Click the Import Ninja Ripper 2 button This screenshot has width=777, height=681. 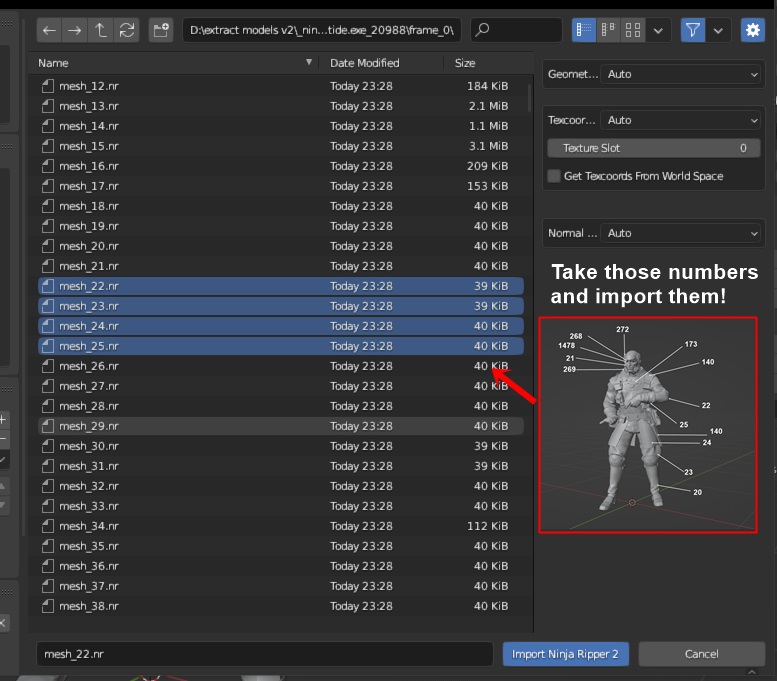[565, 654]
